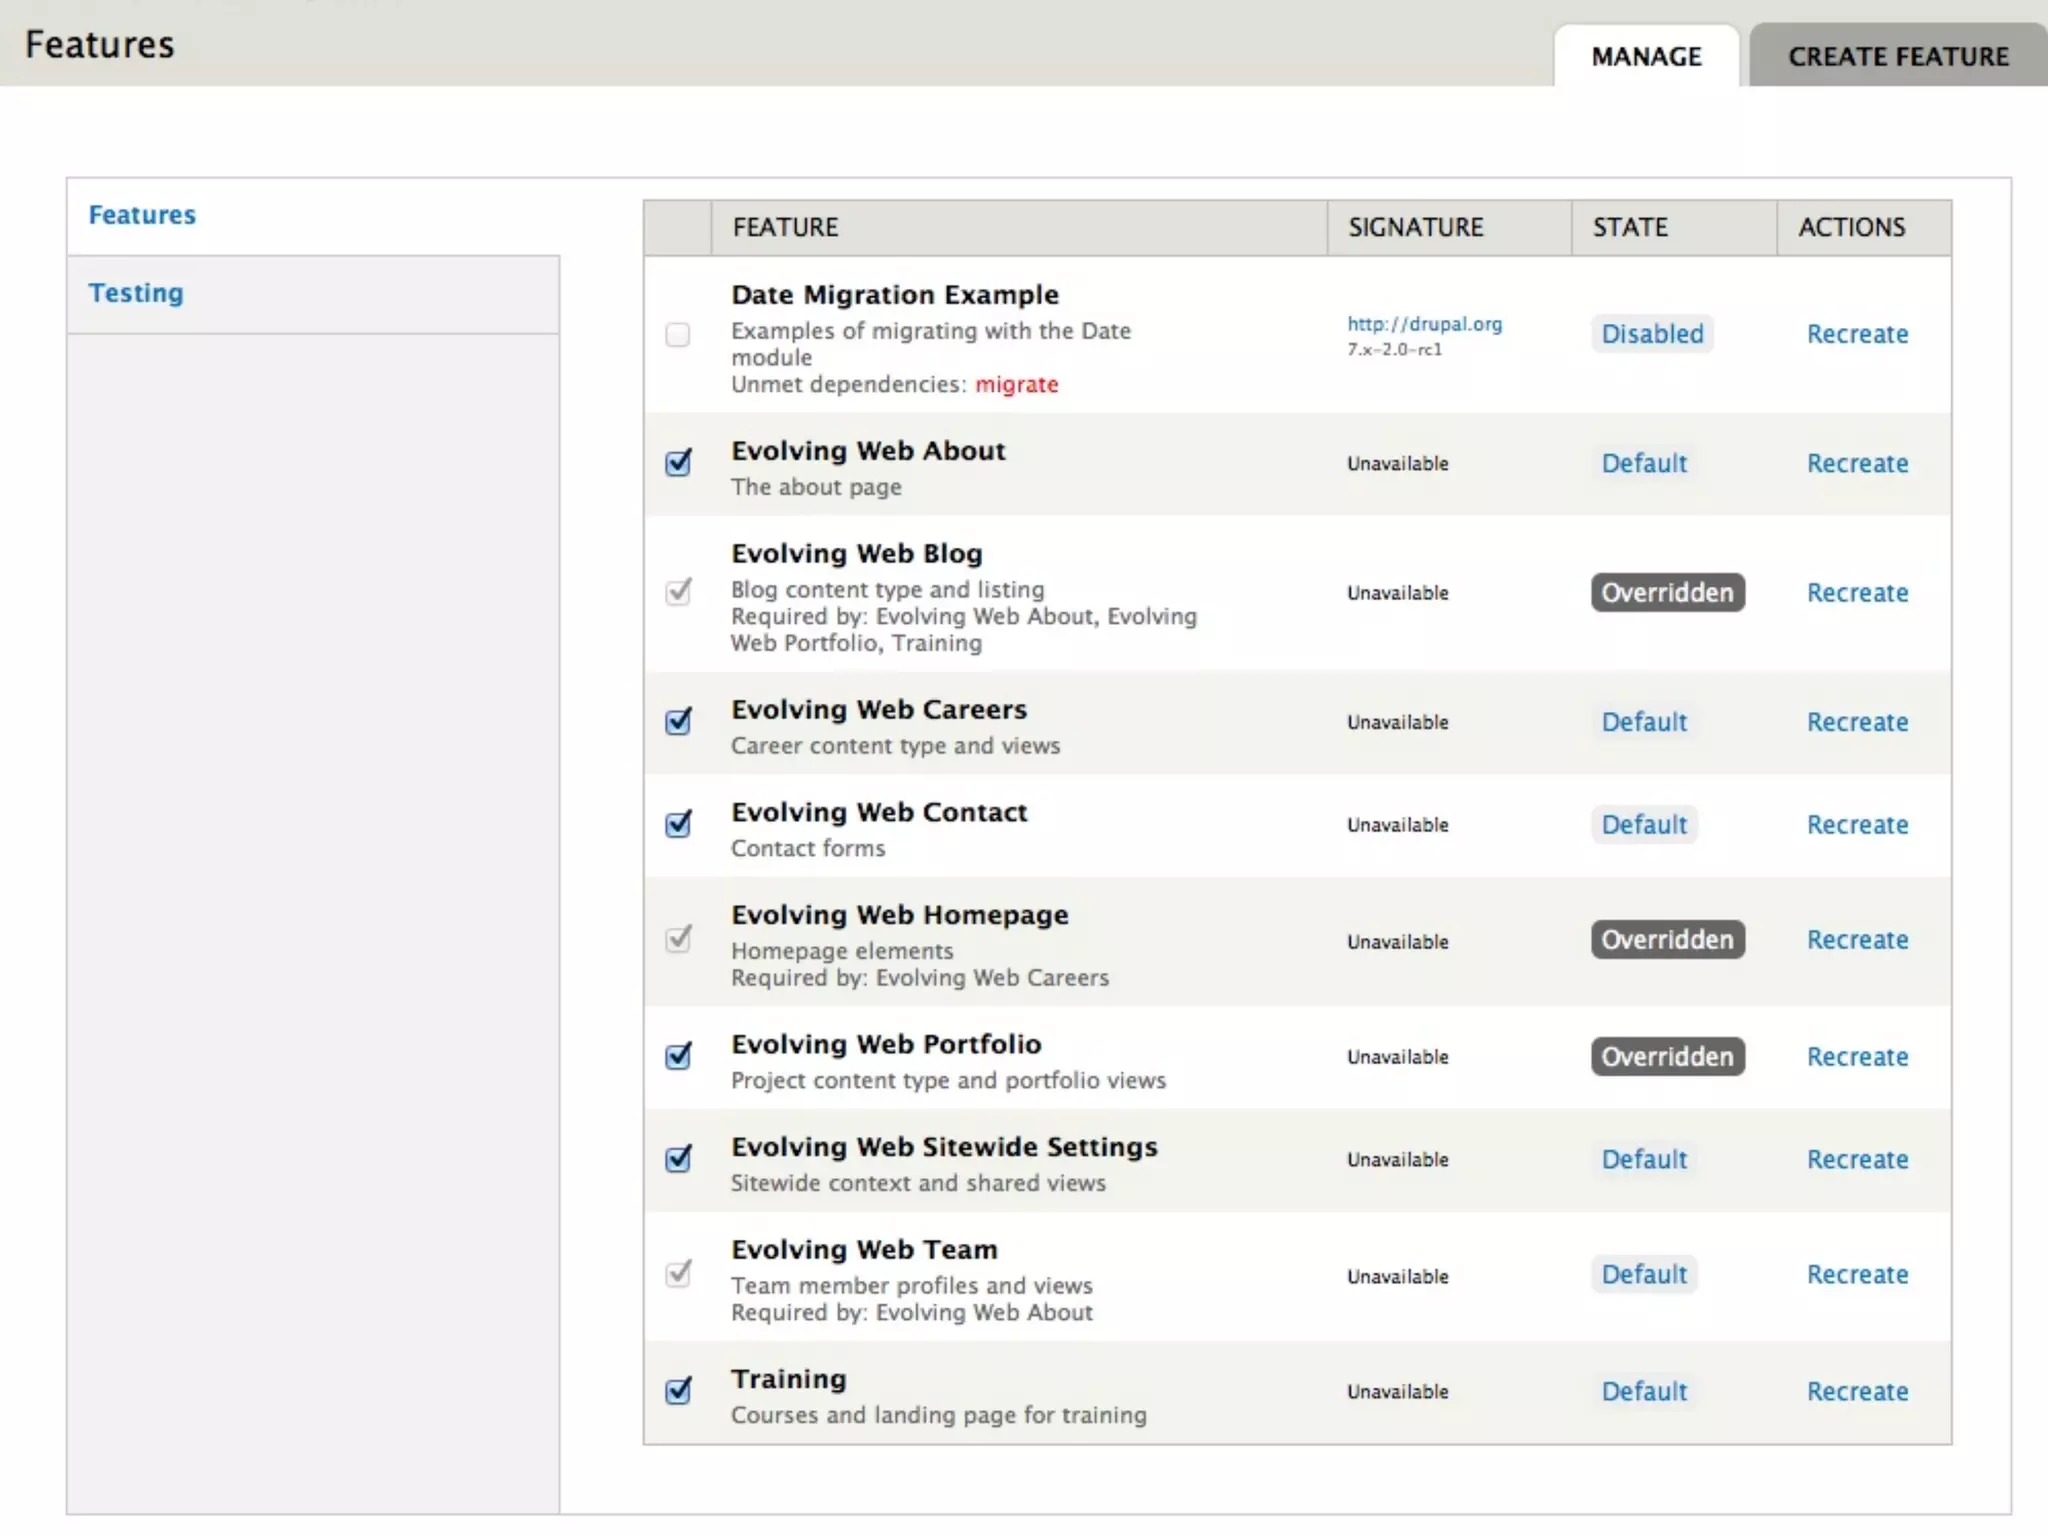Uncheck the Evolving Web Contact checkbox
The height and width of the screenshot is (1536, 2048).
(x=678, y=823)
